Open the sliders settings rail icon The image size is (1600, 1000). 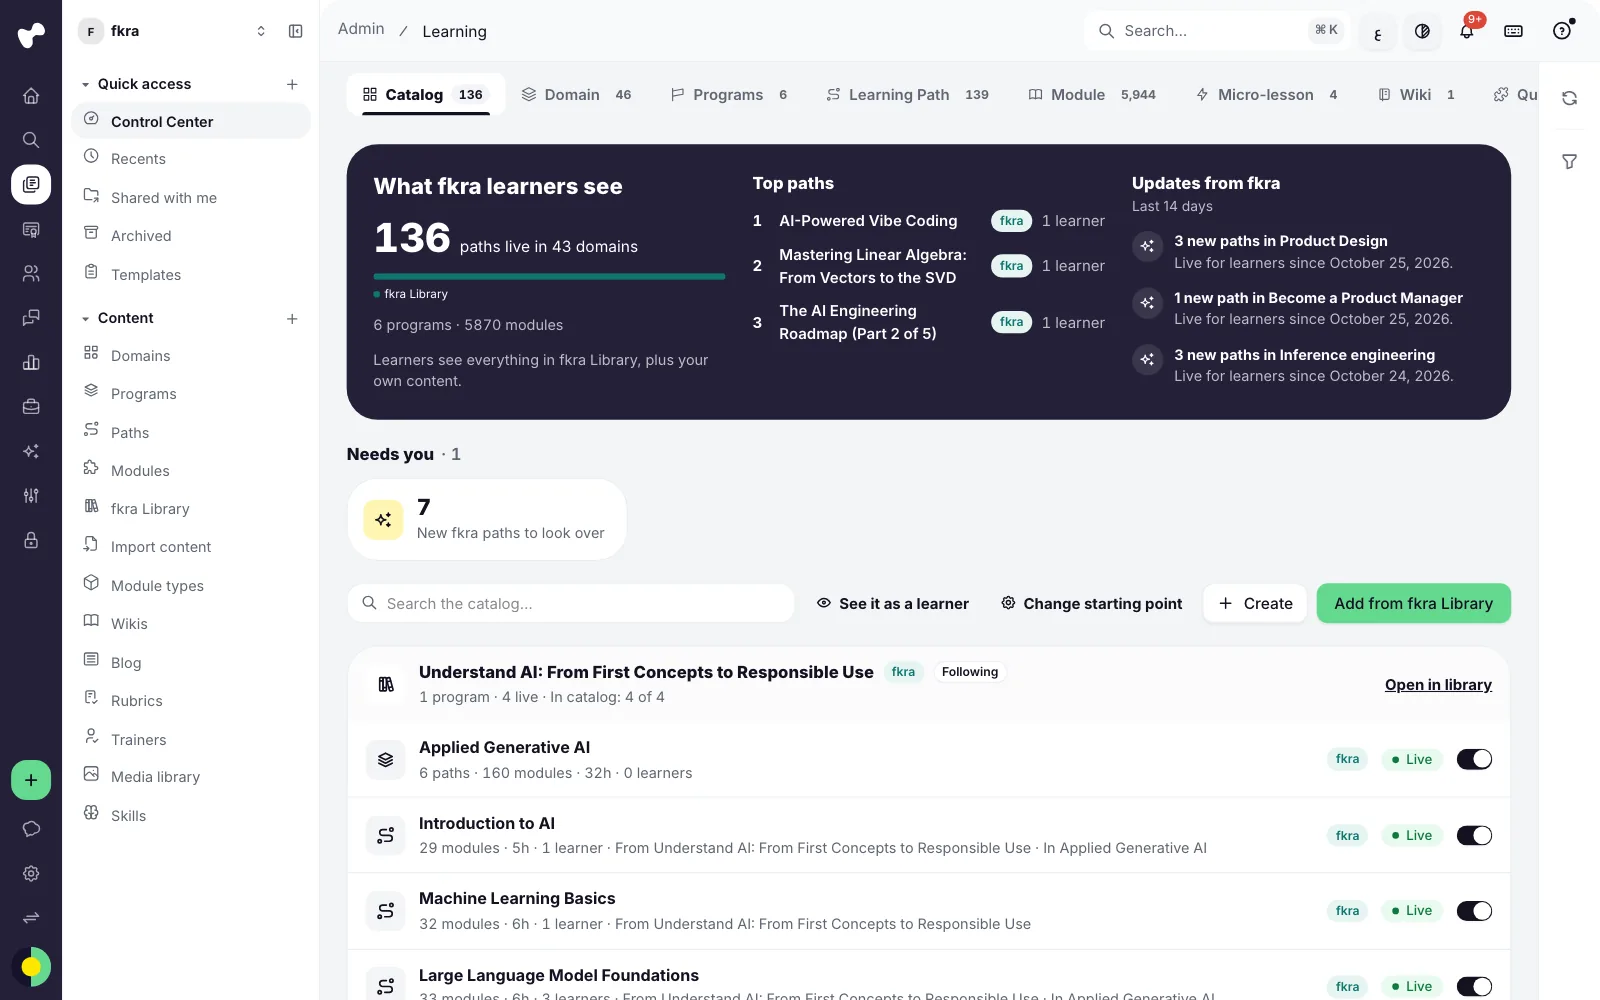(31, 495)
